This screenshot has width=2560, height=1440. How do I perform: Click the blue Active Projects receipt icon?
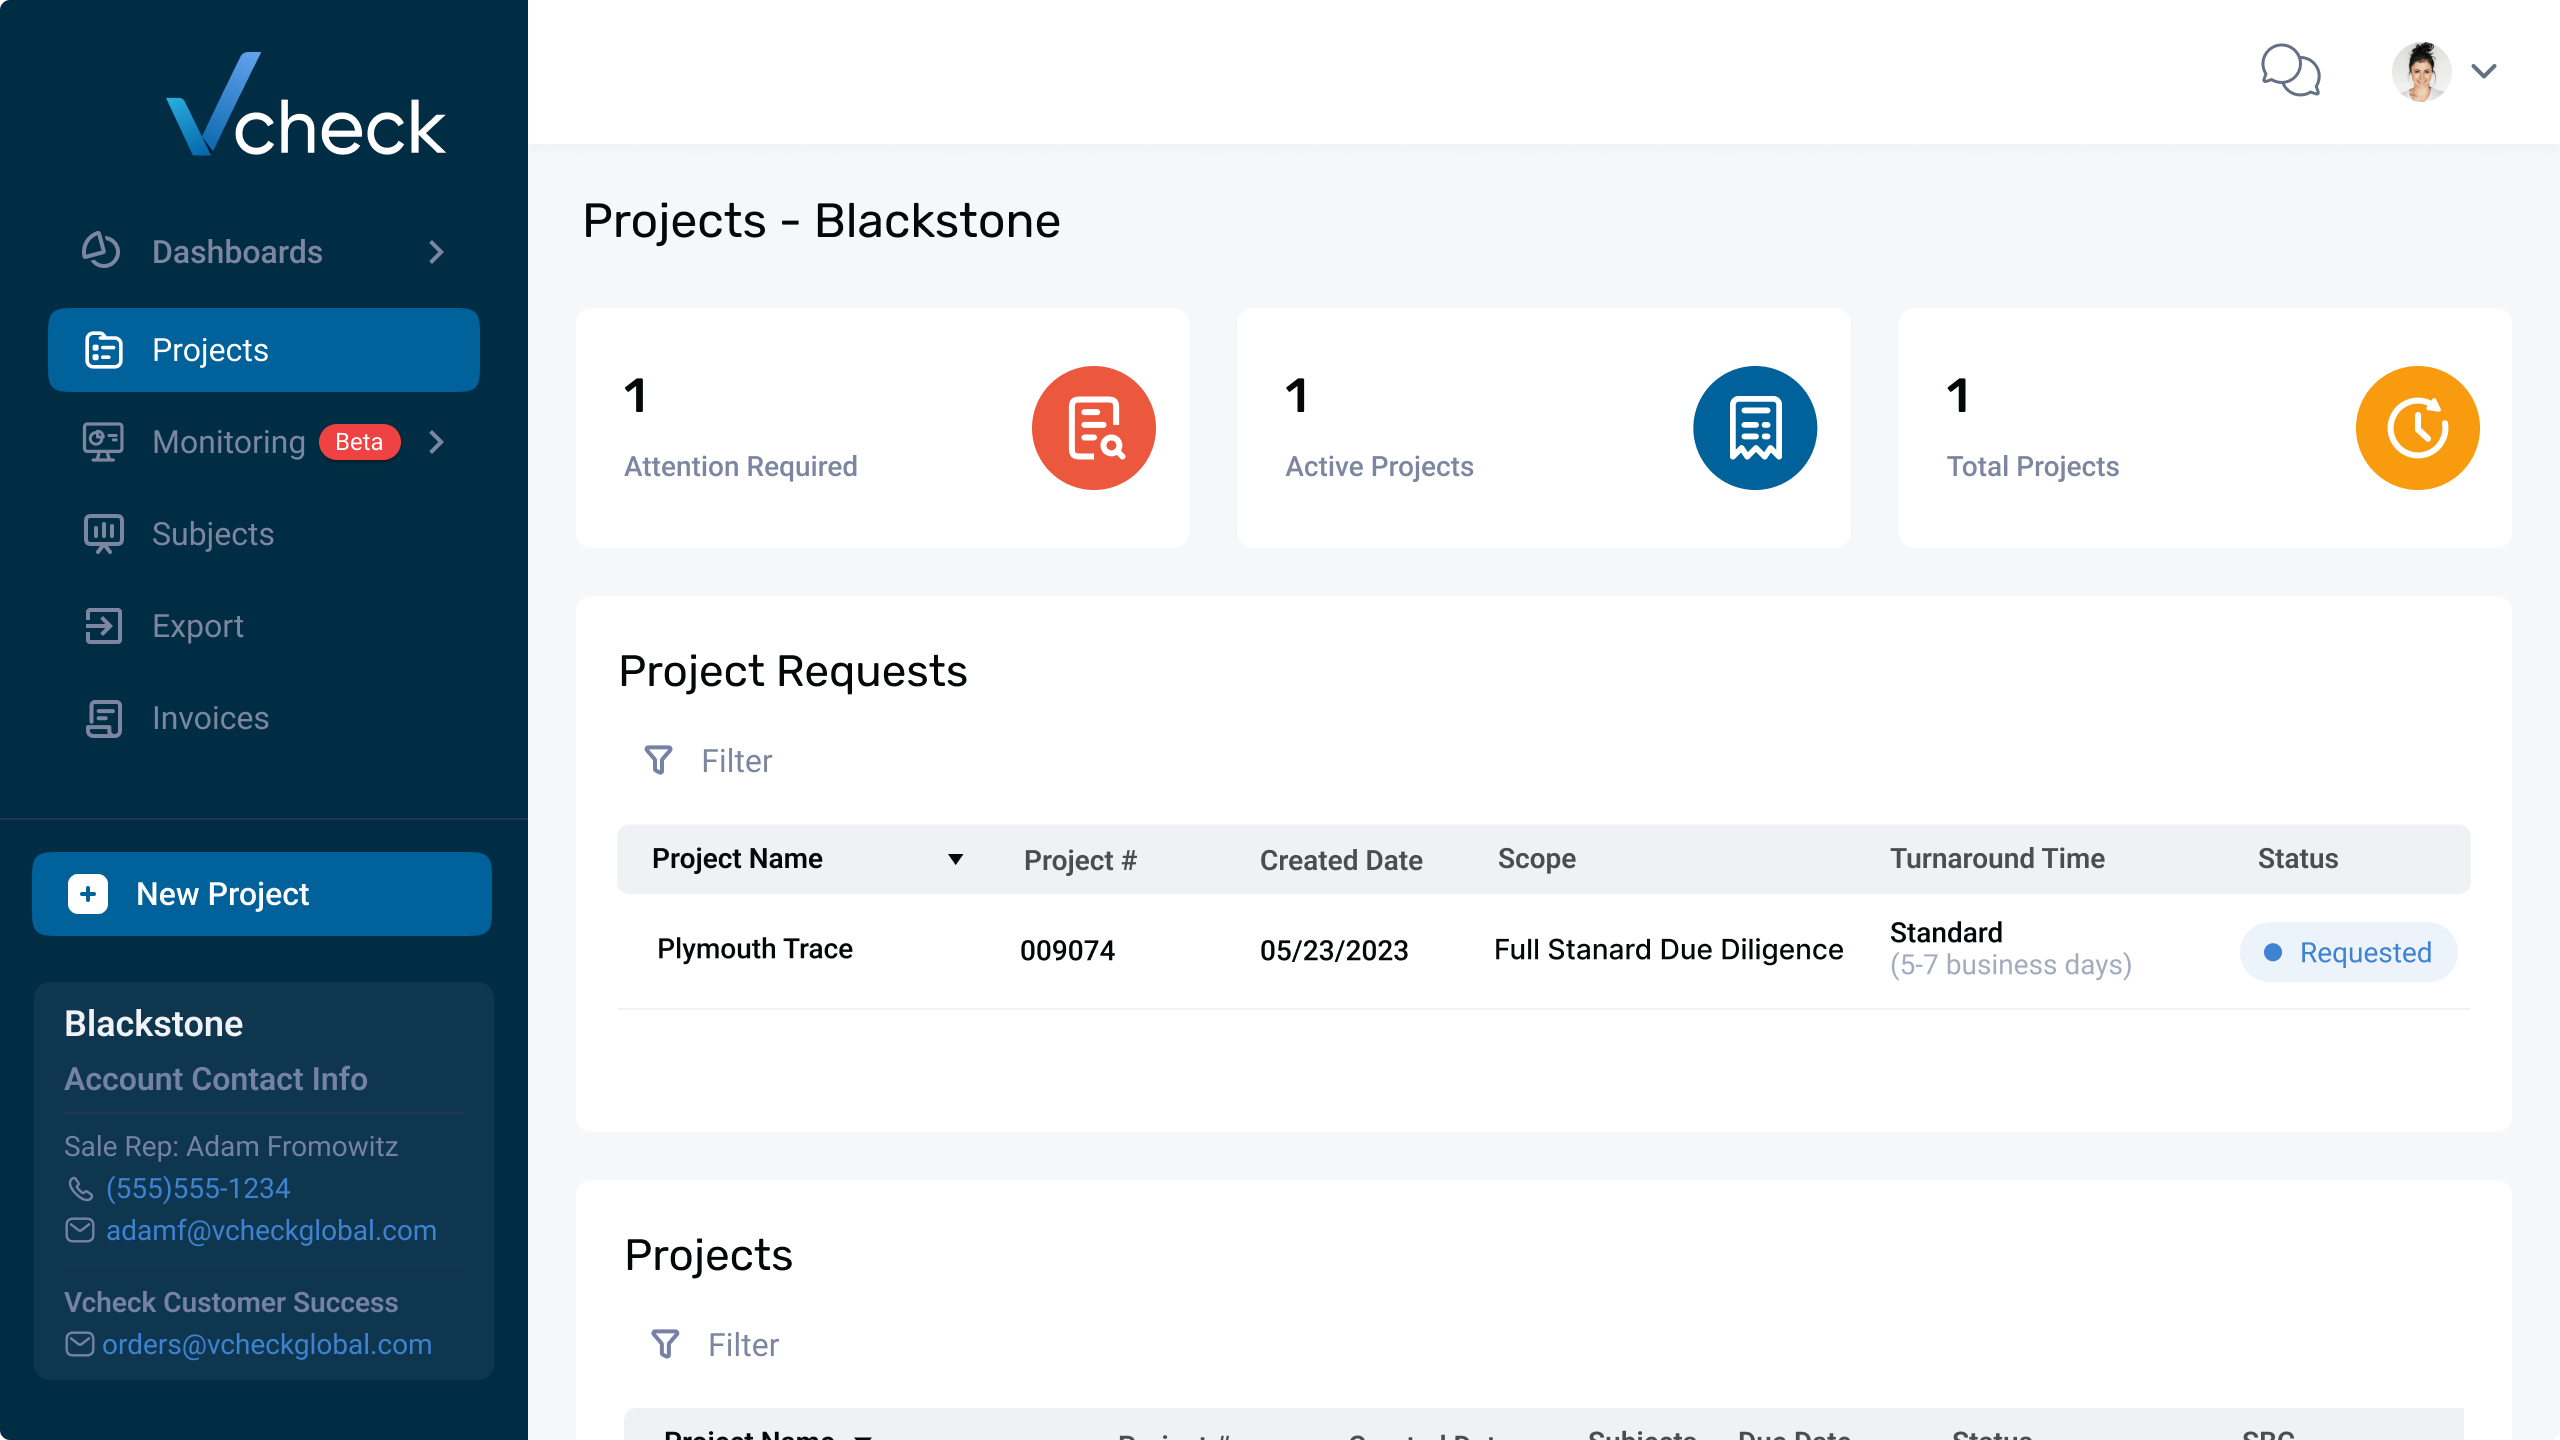[1755, 428]
